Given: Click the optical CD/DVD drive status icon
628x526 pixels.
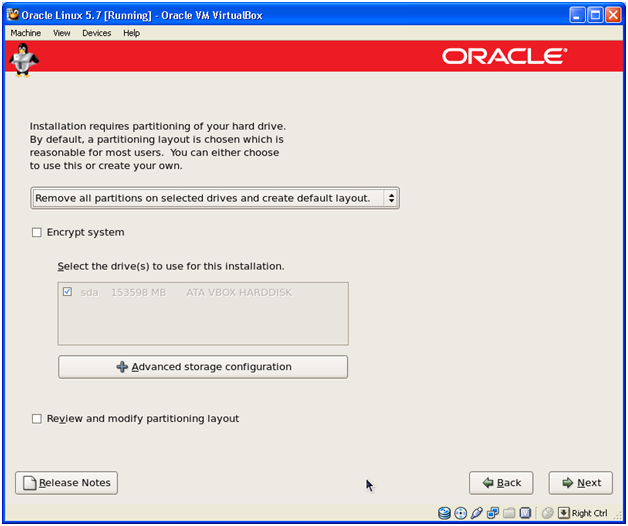Looking at the screenshot, I should [x=461, y=513].
